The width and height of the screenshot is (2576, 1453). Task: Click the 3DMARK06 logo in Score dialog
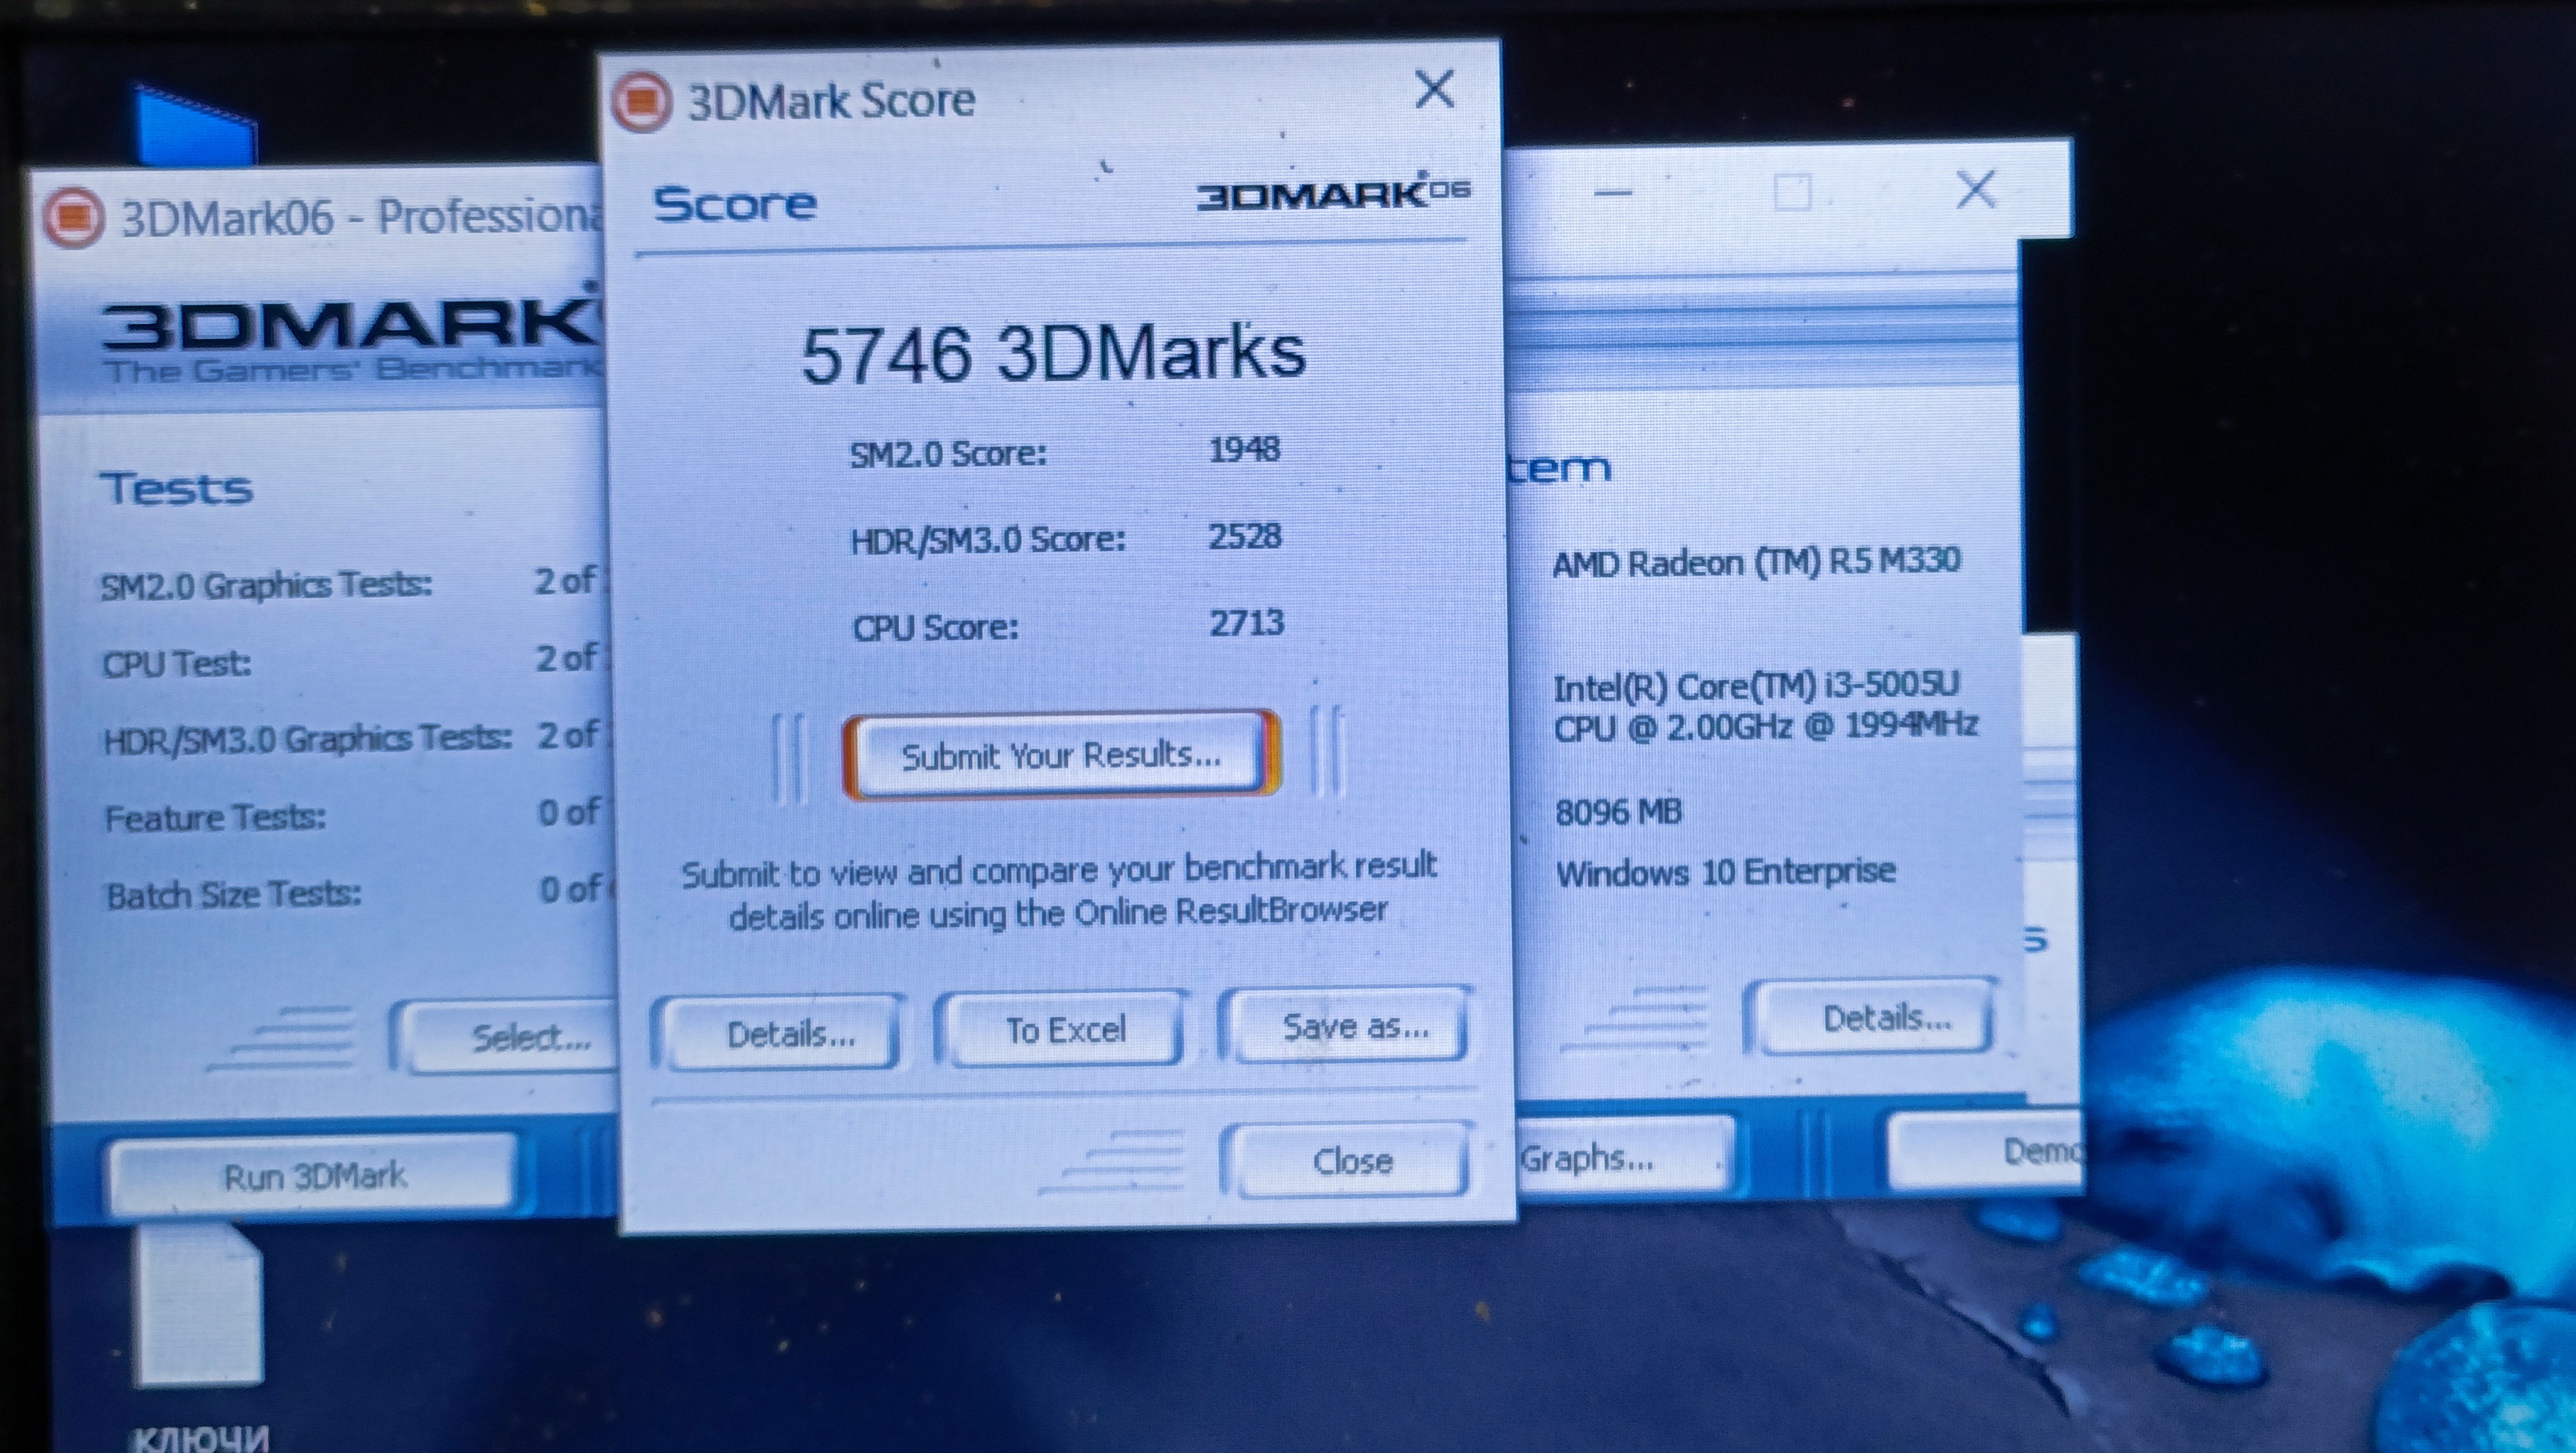1333,194
